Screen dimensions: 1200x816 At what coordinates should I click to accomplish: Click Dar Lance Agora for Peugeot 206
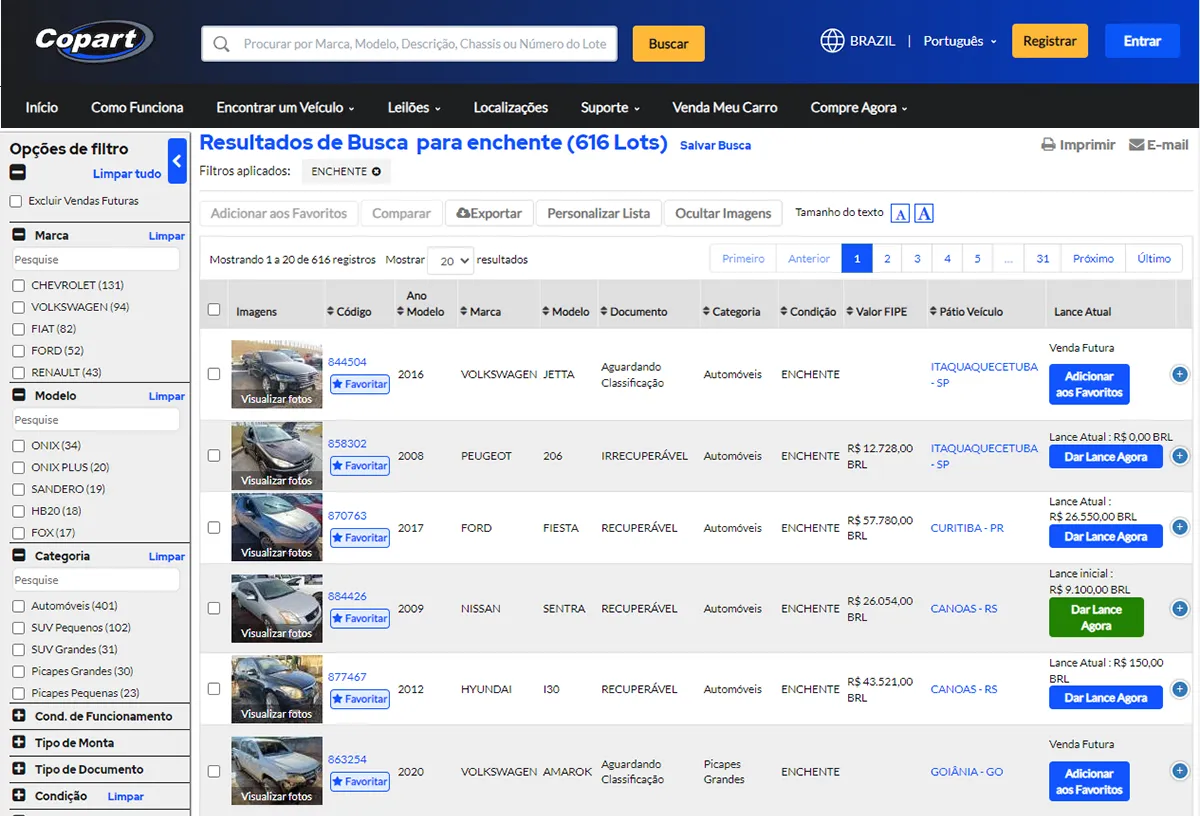(1105, 457)
